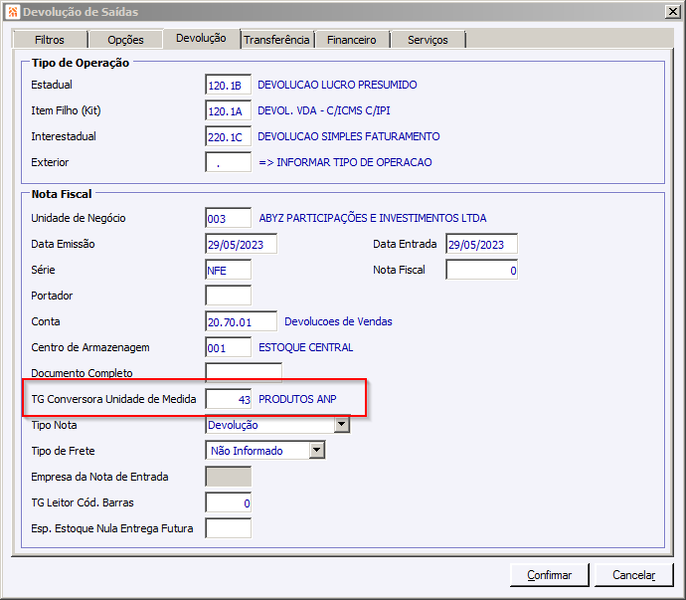686x600 pixels.
Task: Click the Conta field with 20.70.01
Action: pyautogui.click(x=241, y=322)
